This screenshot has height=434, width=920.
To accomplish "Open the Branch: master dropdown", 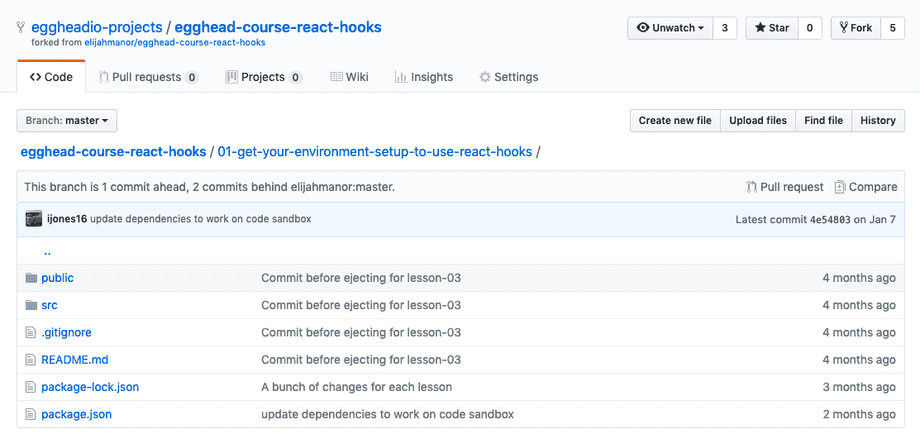I will (67, 121).
